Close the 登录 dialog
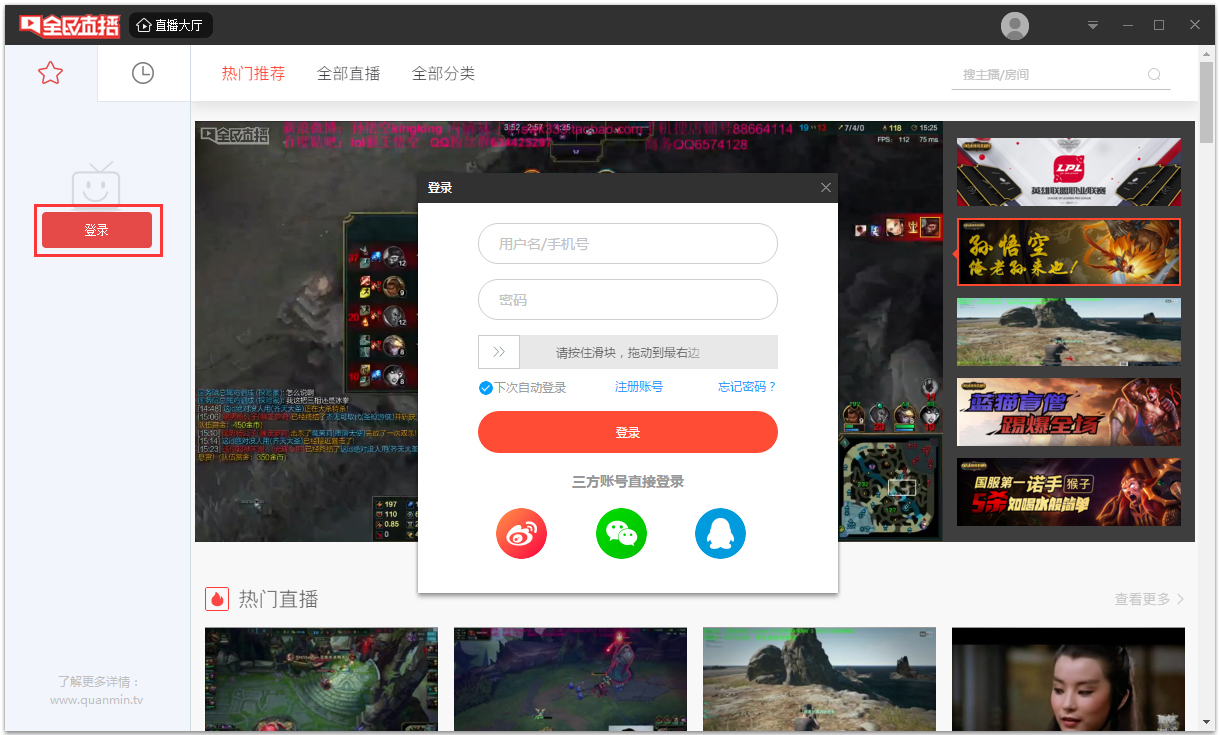This screenshot has height=735, width=1220. click(825, 188)
